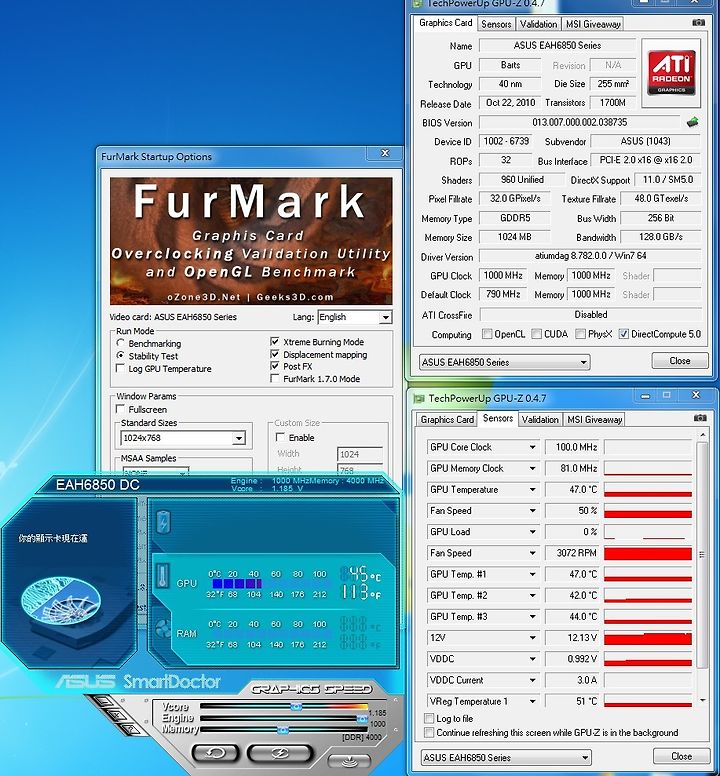Viewport: 720px width, 776px height.
Task: Click SmartDoctor fan icon beside RAM gauge
Action: 162,630
